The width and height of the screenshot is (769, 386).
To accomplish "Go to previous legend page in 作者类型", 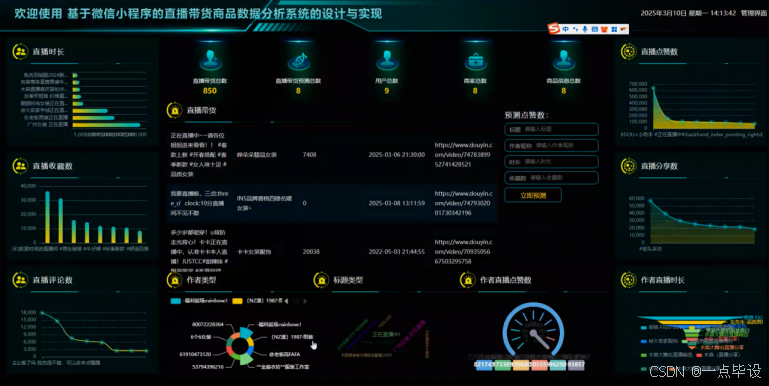I will point(286,301).
